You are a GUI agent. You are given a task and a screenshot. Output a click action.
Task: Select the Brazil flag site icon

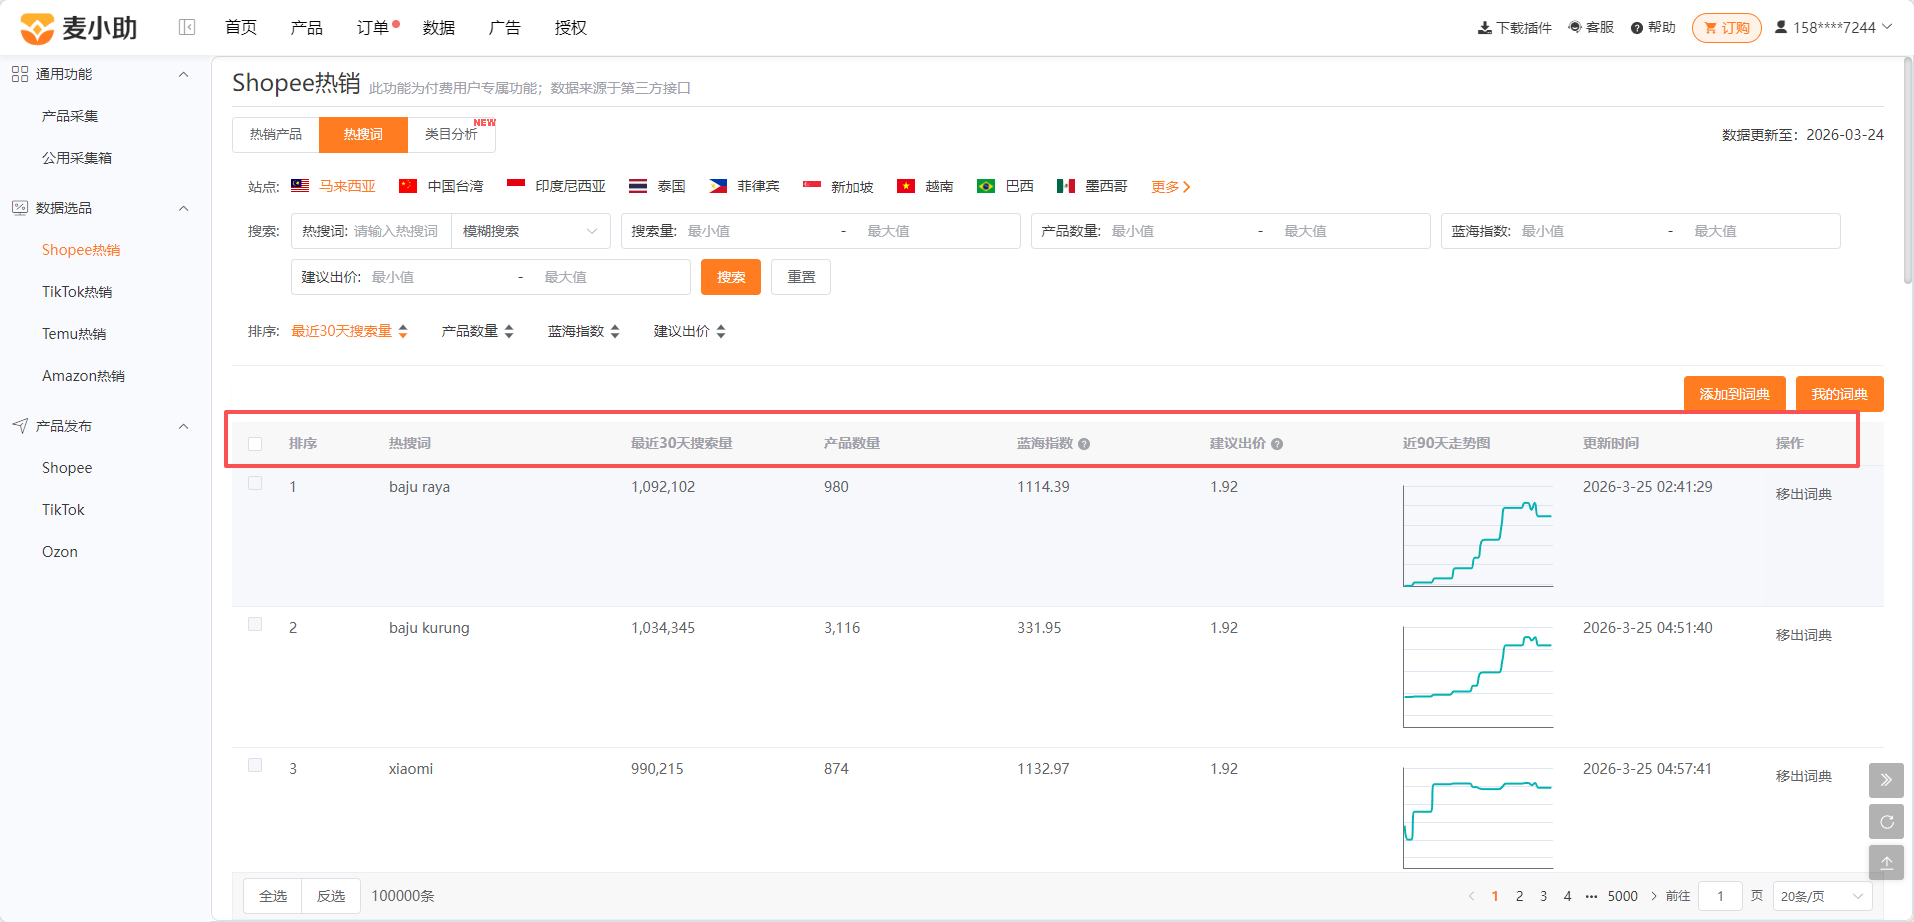point(986,185)
